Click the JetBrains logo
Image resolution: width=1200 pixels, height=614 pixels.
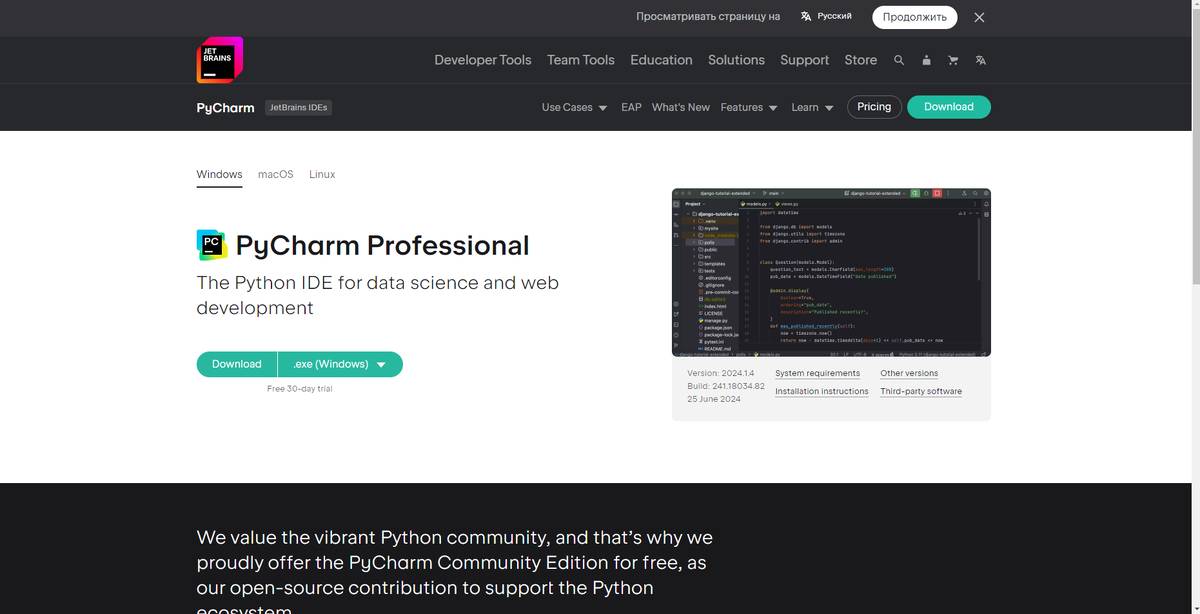coord(220,60)
